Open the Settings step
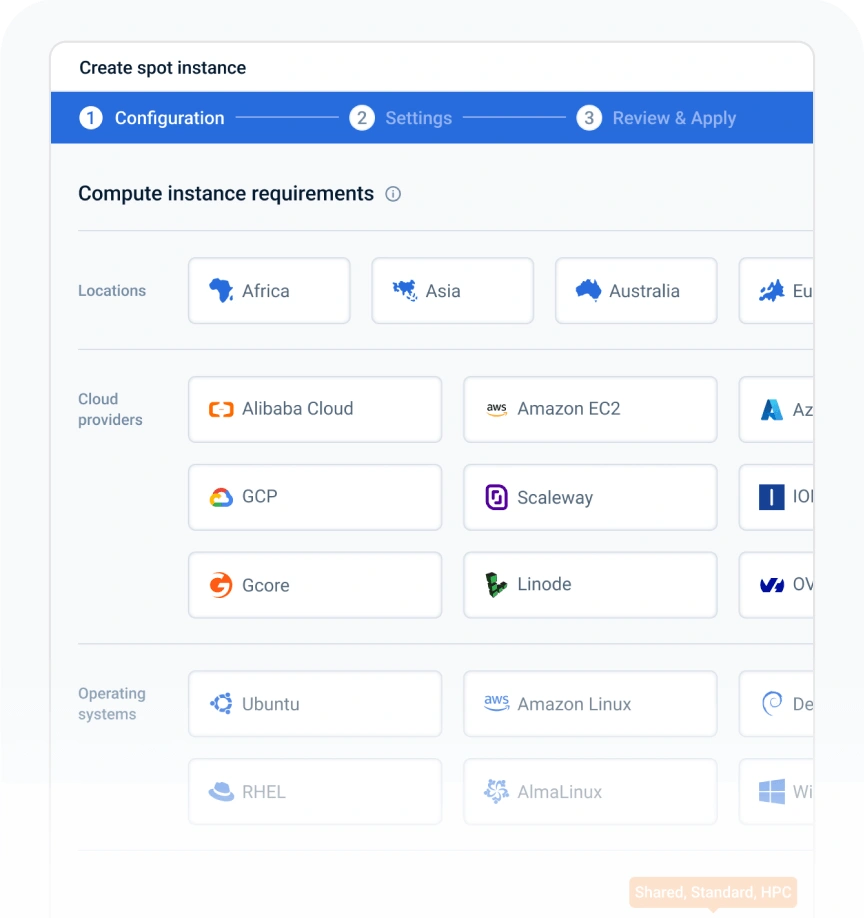The width and height of the screenshot is (864, 918). coord(419,118)
